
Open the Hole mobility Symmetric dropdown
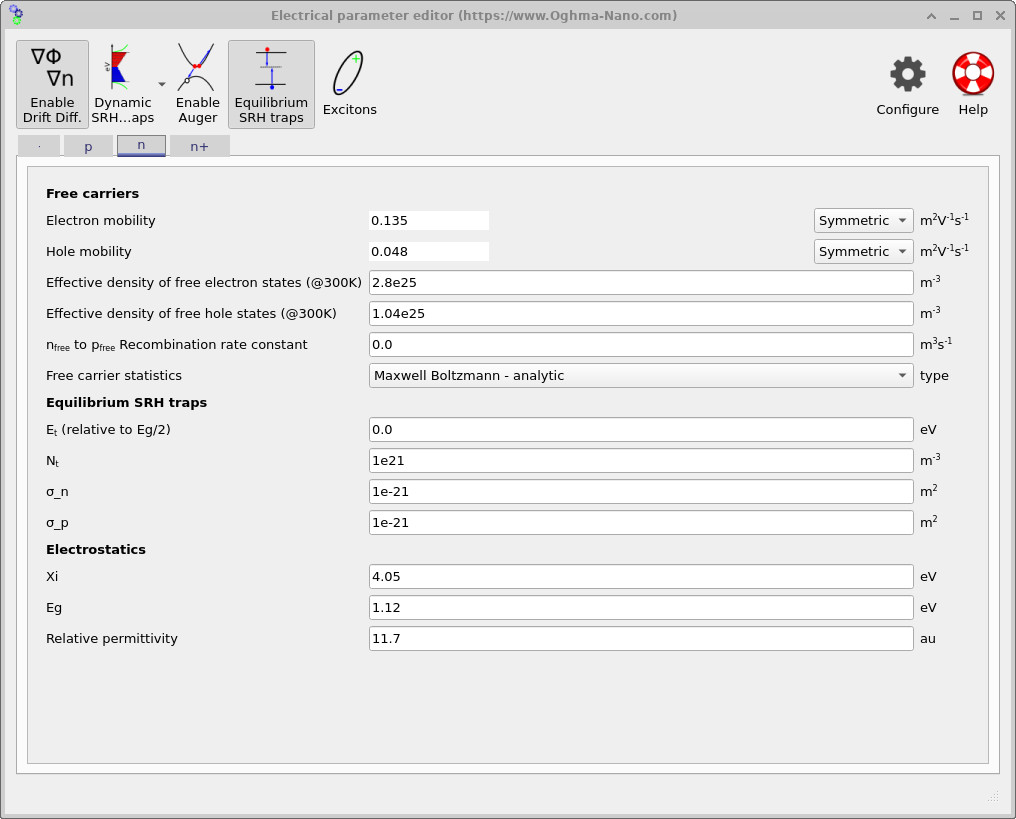point(862,251)
